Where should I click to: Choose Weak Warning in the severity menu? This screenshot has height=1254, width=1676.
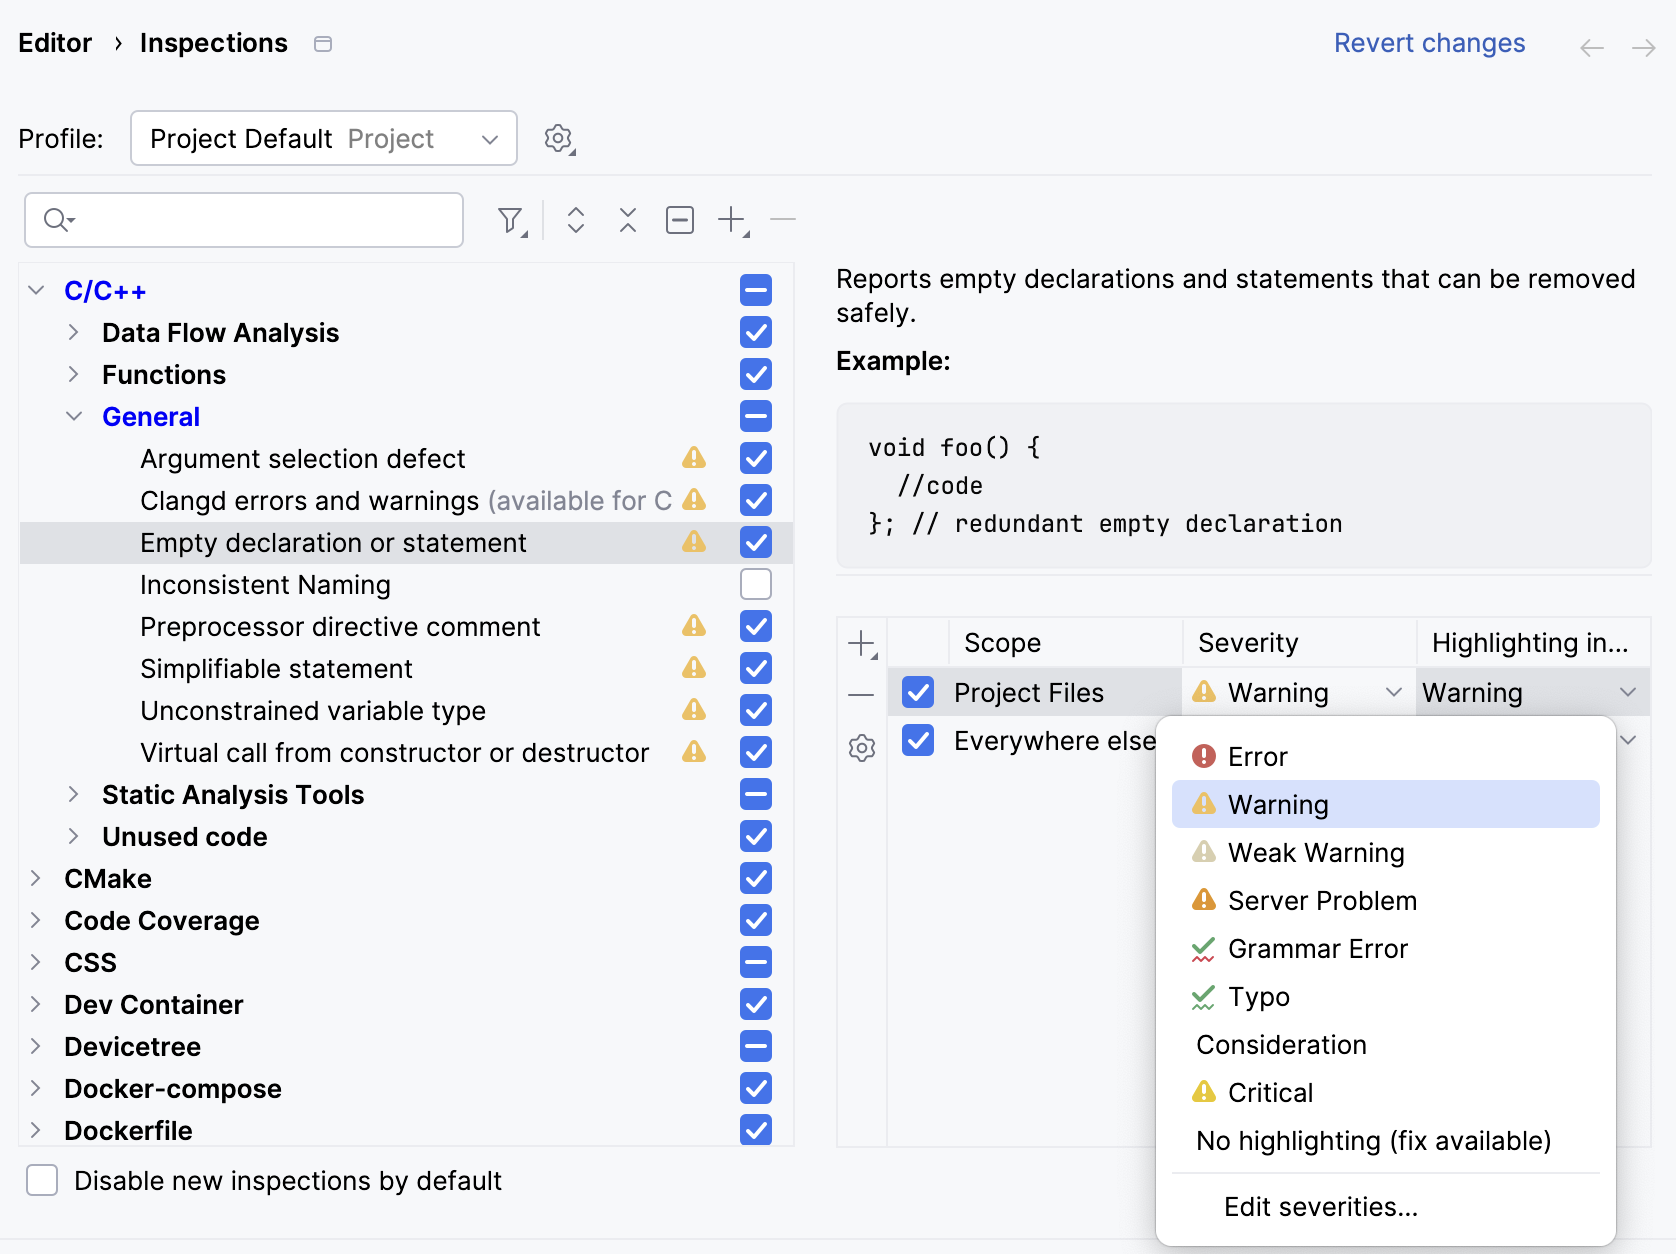[x=1316, y=852]
